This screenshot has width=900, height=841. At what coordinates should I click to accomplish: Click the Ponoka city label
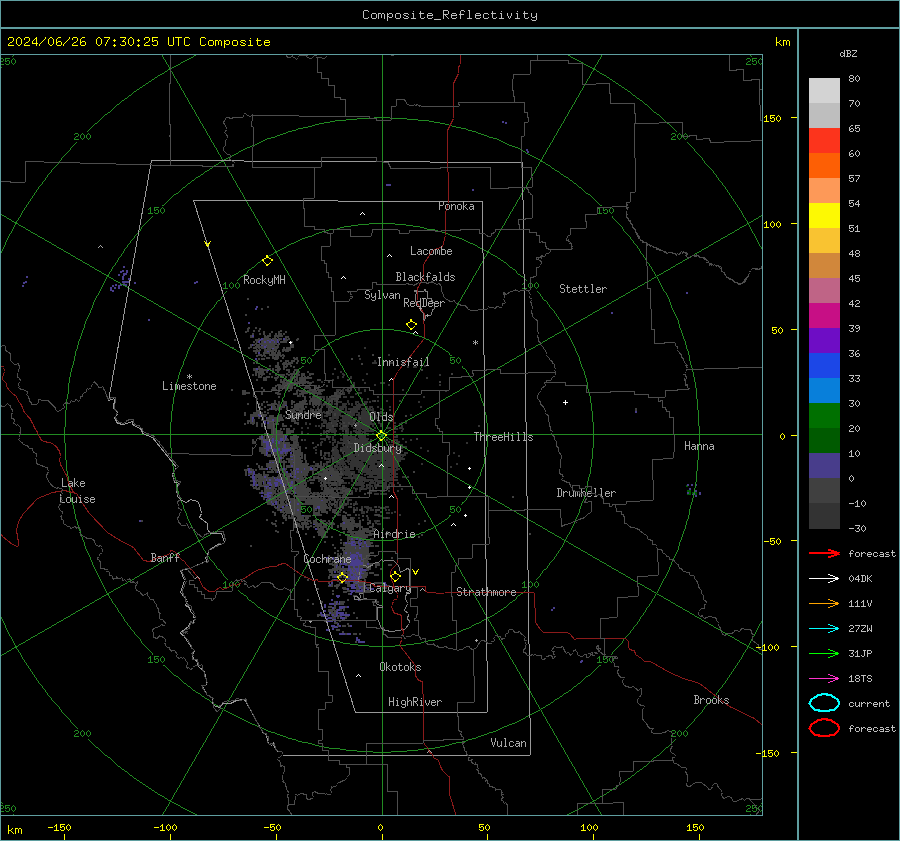pyautogui.click(x=456, y=206)
